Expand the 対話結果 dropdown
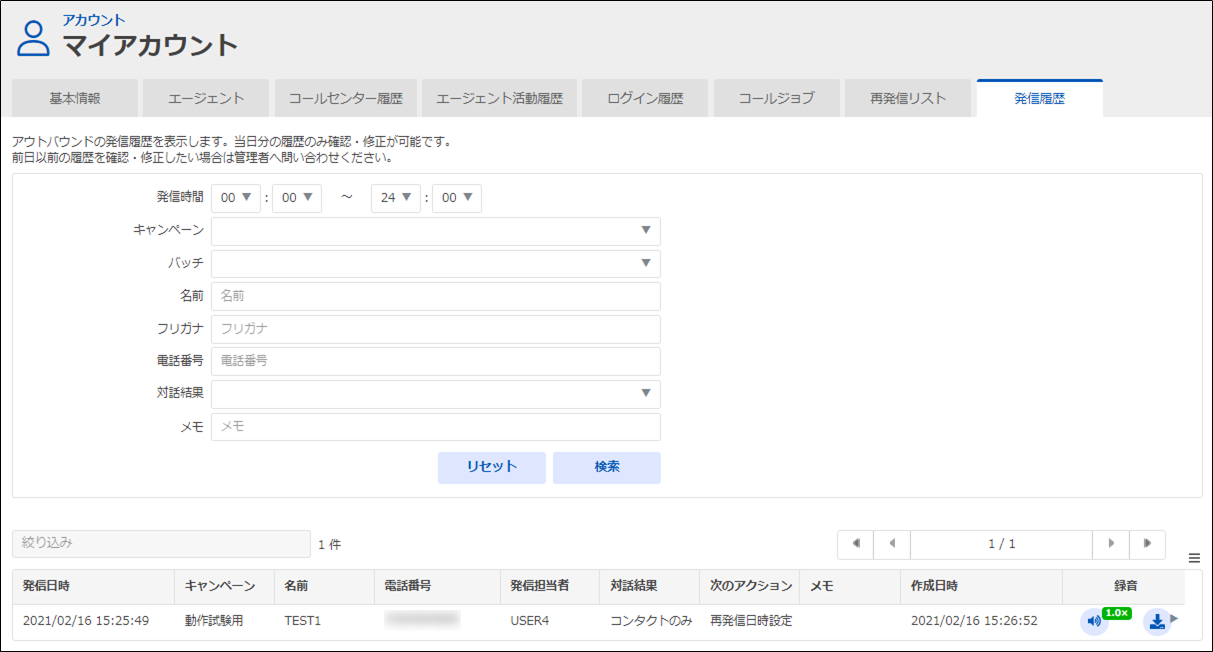 436,394
